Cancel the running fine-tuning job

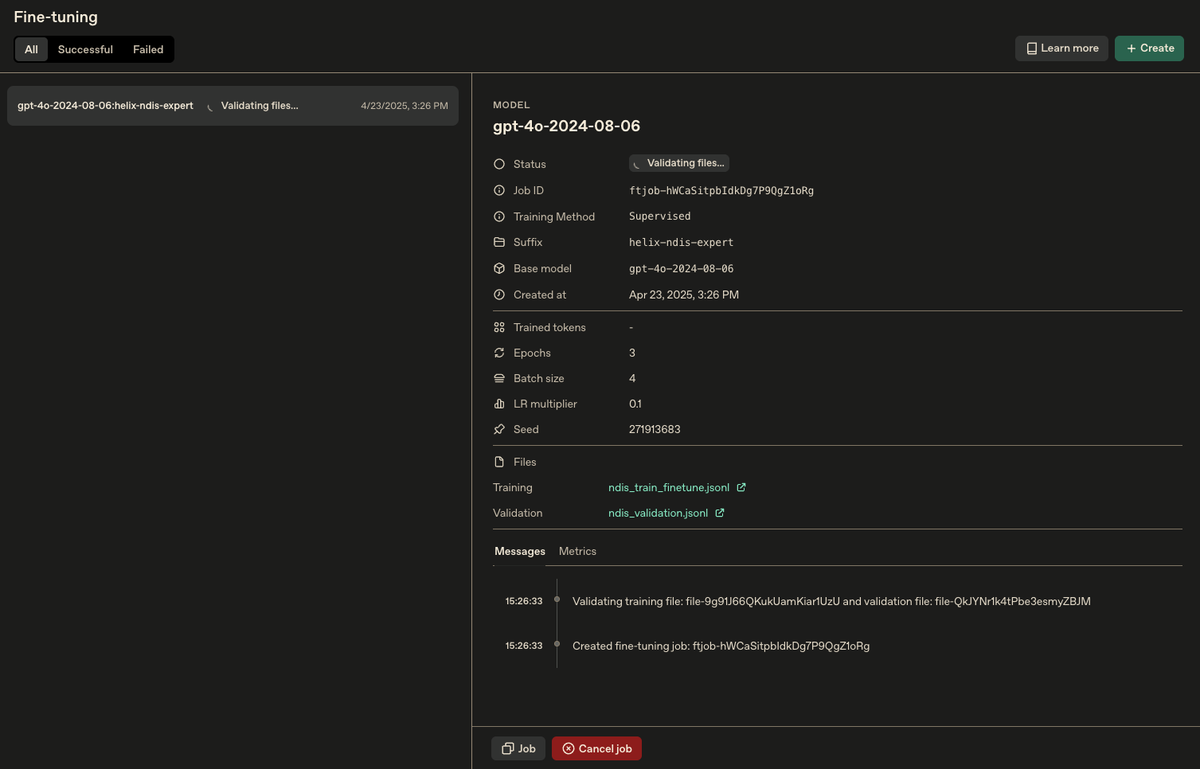[596, 748]
